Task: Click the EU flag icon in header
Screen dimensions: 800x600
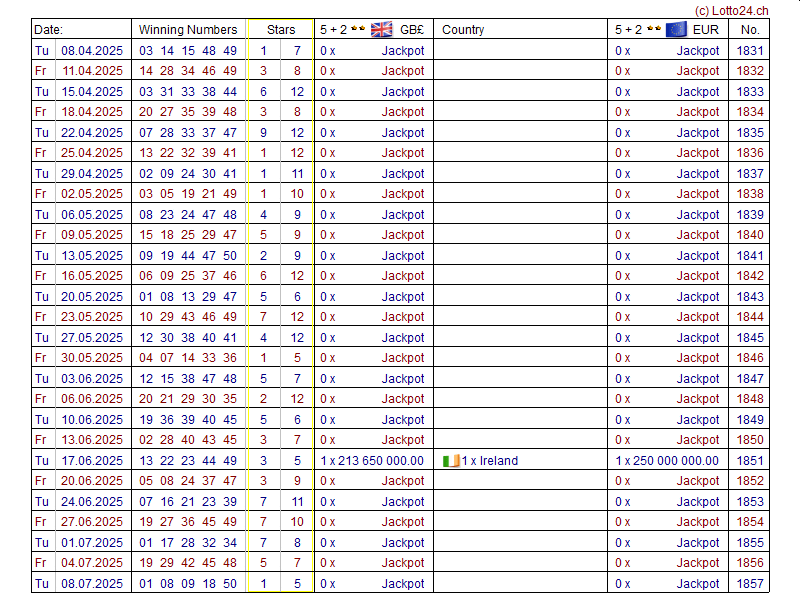Action: (676, 29)
